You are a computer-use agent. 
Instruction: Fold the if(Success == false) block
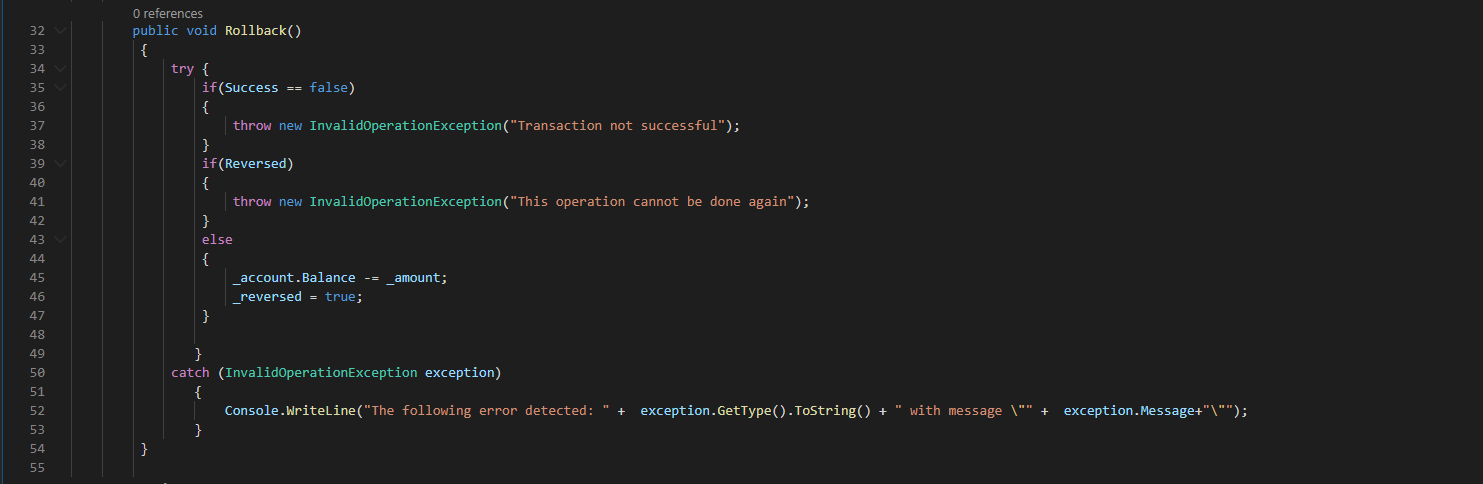pyautogui.click(x=60, y=87)
